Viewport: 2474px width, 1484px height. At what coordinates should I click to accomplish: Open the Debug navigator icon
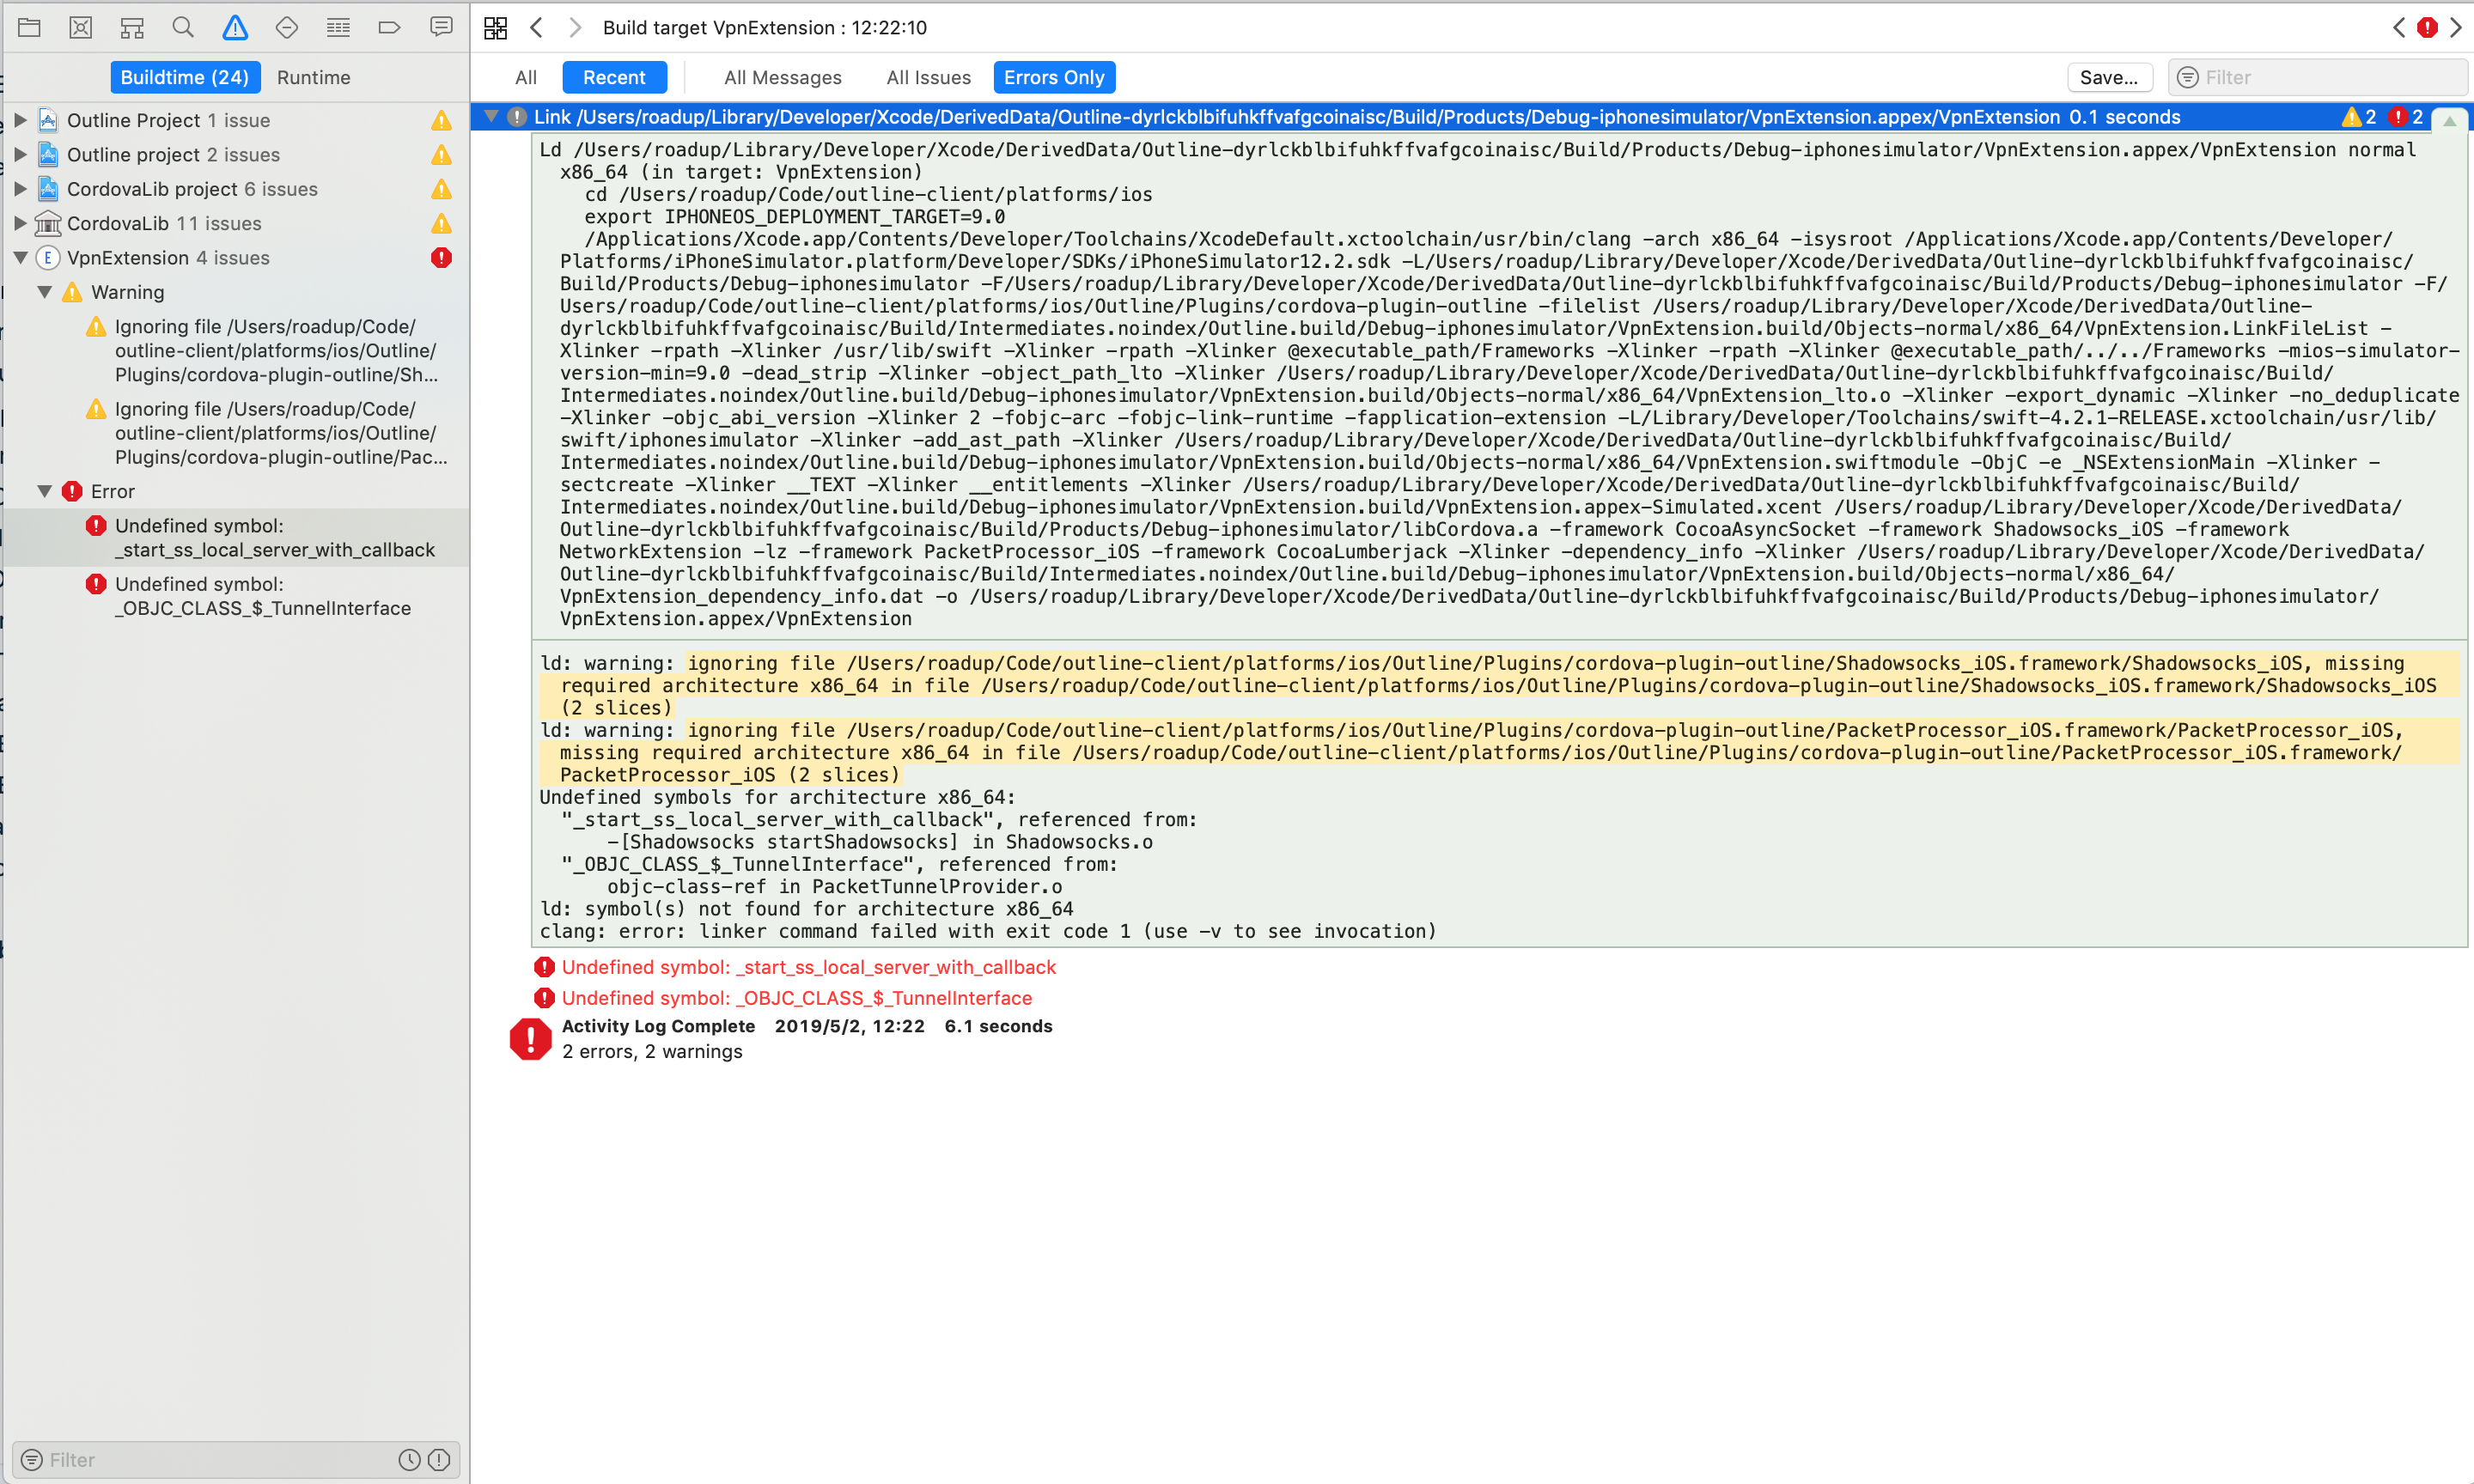[x=338, y=27]
